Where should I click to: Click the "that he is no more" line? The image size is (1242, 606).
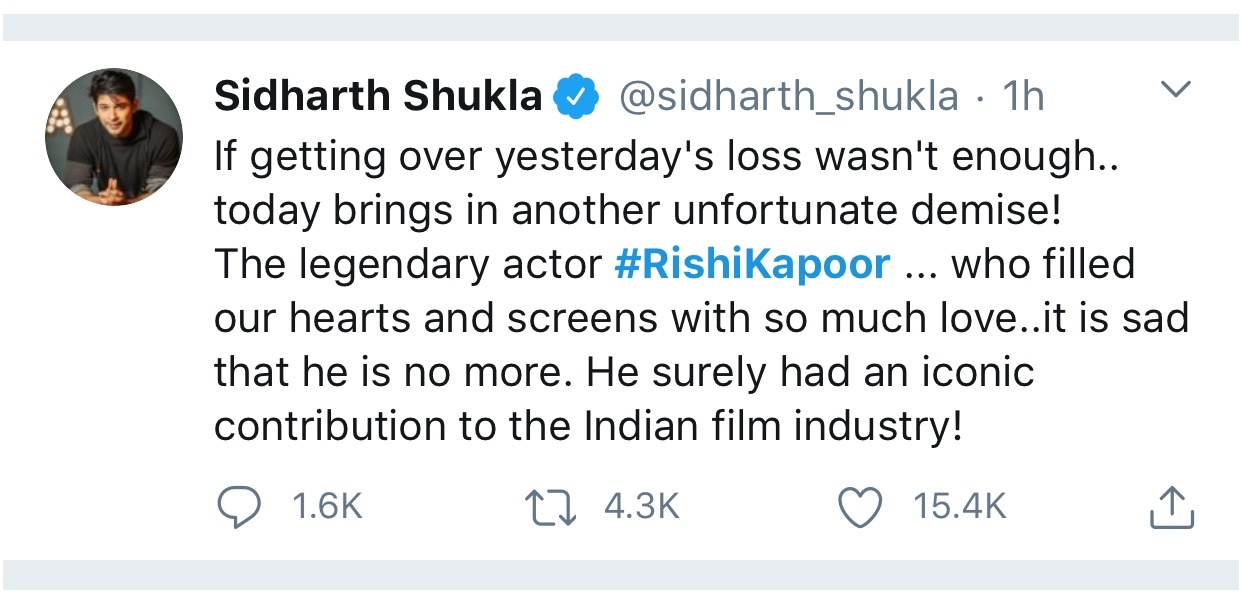(x=625, y=373)
